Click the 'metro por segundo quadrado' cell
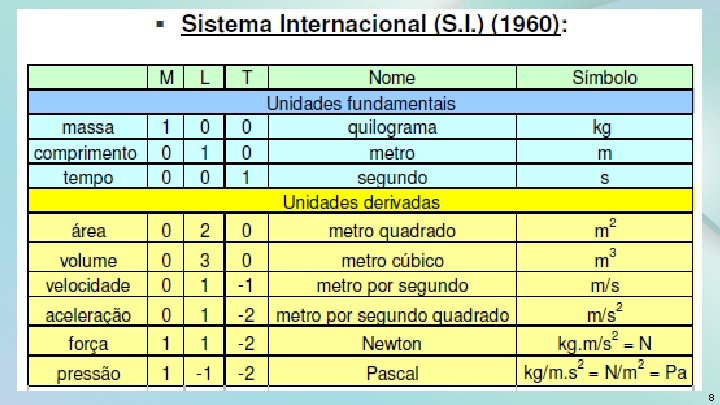The width and height of the screenshot is (720, 405). (392, 314)
